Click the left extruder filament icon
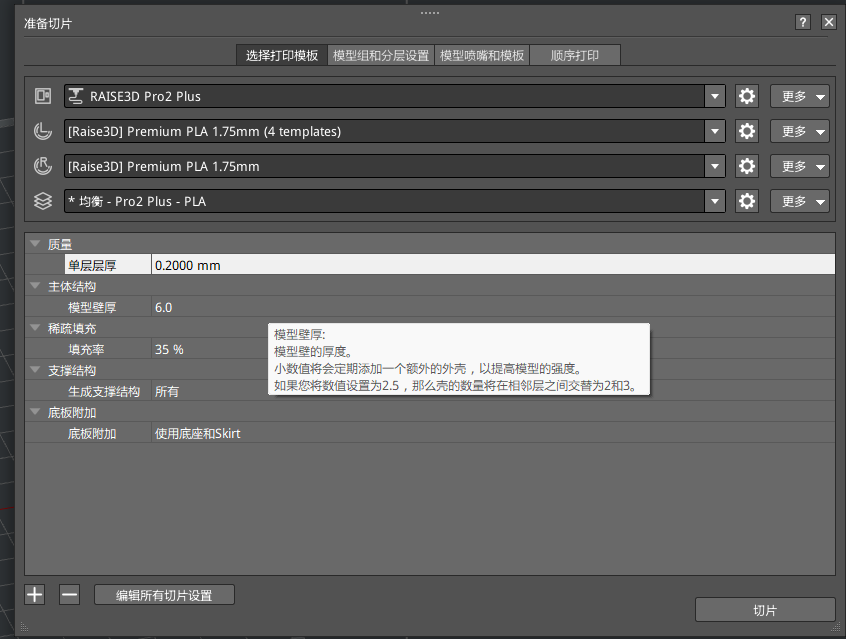The image size is (846, 639). pyautogui.click(x=43, y=131)
